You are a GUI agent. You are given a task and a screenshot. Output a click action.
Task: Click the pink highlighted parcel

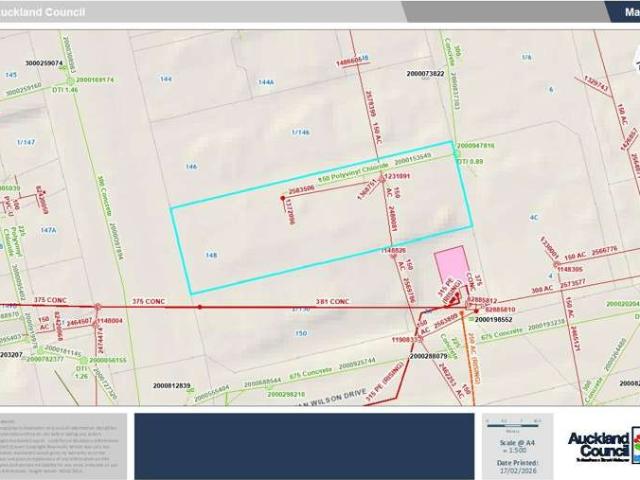(452, 267)
